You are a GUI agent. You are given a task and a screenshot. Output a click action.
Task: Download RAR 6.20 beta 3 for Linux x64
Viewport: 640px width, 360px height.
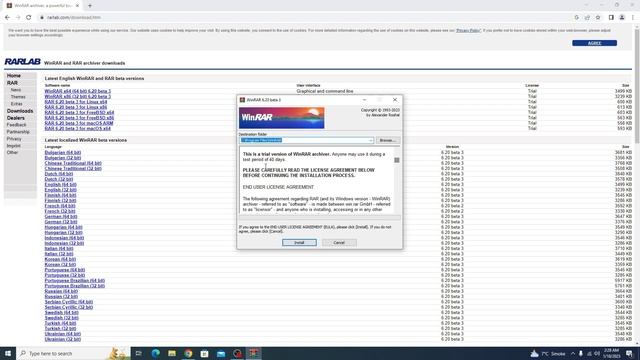coord(76,102)
